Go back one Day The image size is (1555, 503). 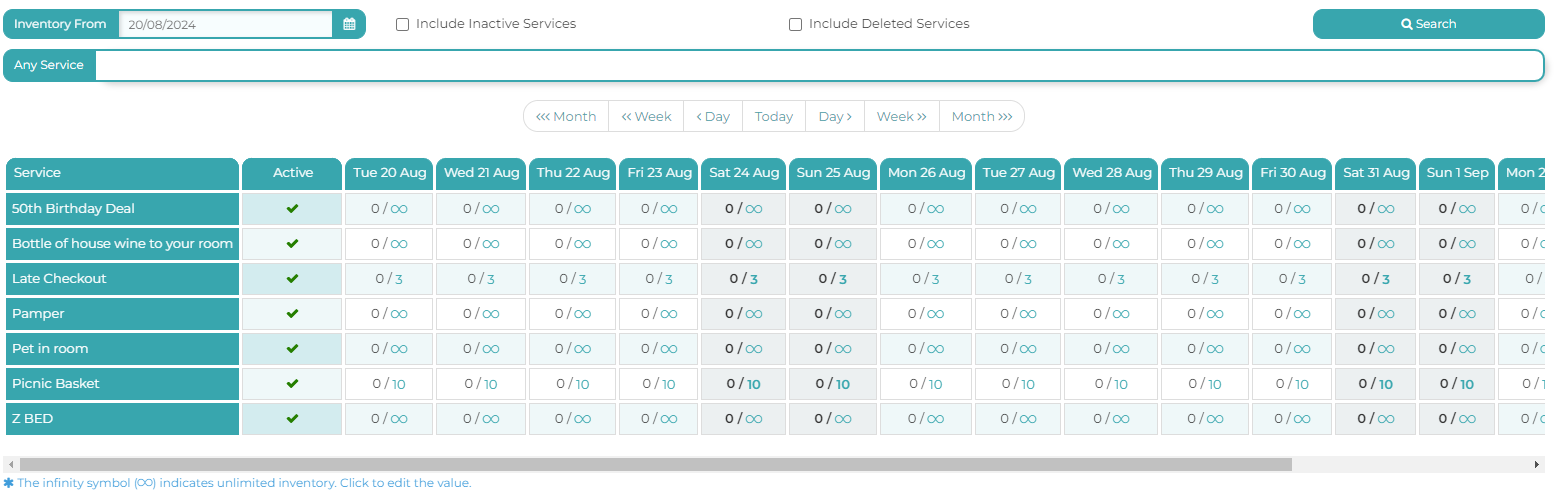point(713,116)
